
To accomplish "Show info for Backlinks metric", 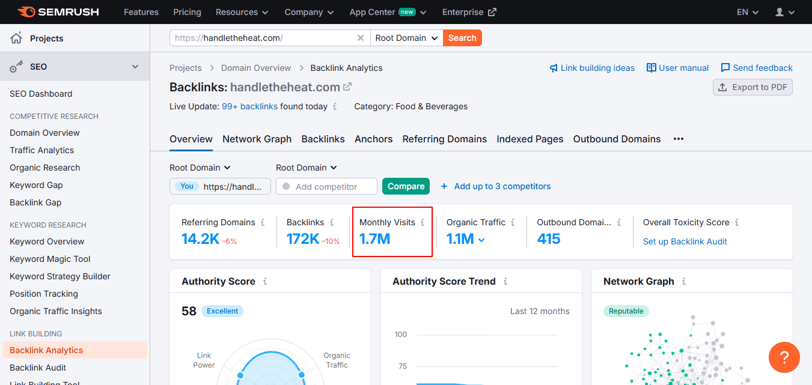I will tap(331, 222).
